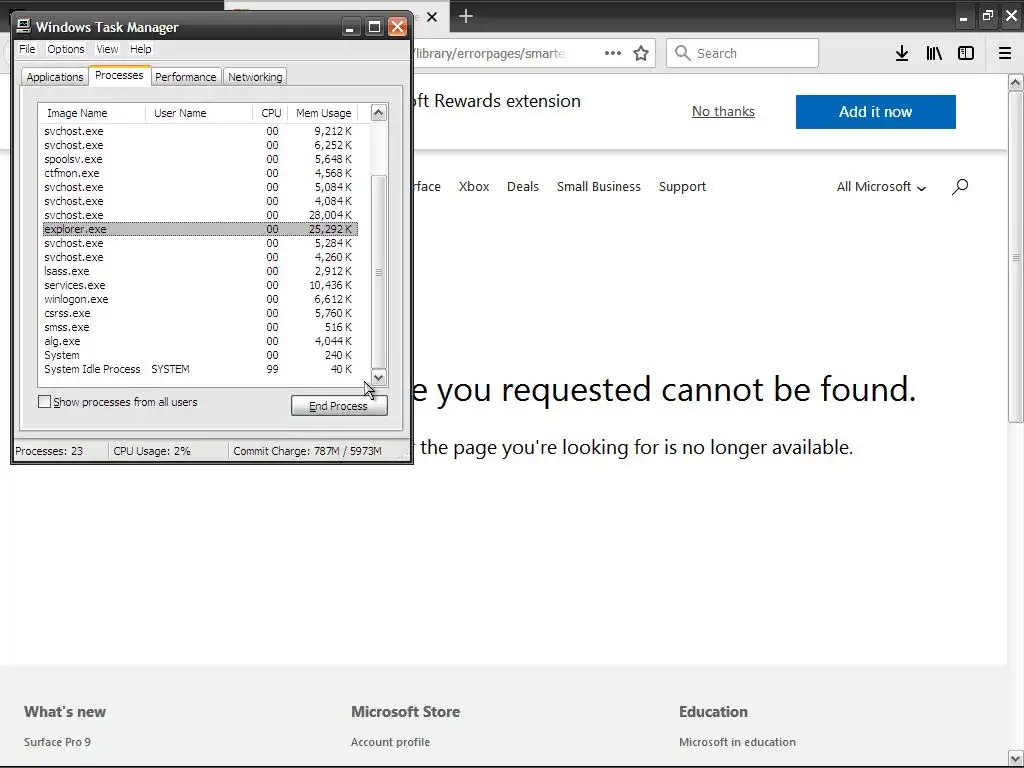Open the Firefox library bookshelf icon
1024x768 pixels.
[934, 54]
